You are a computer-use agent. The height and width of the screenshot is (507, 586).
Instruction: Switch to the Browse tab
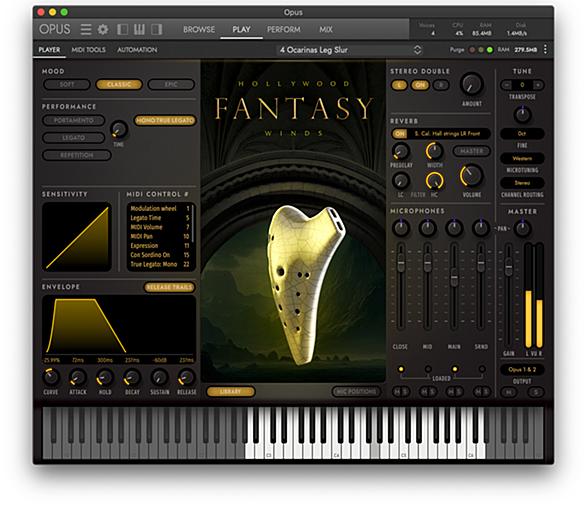tap(199, 29)
